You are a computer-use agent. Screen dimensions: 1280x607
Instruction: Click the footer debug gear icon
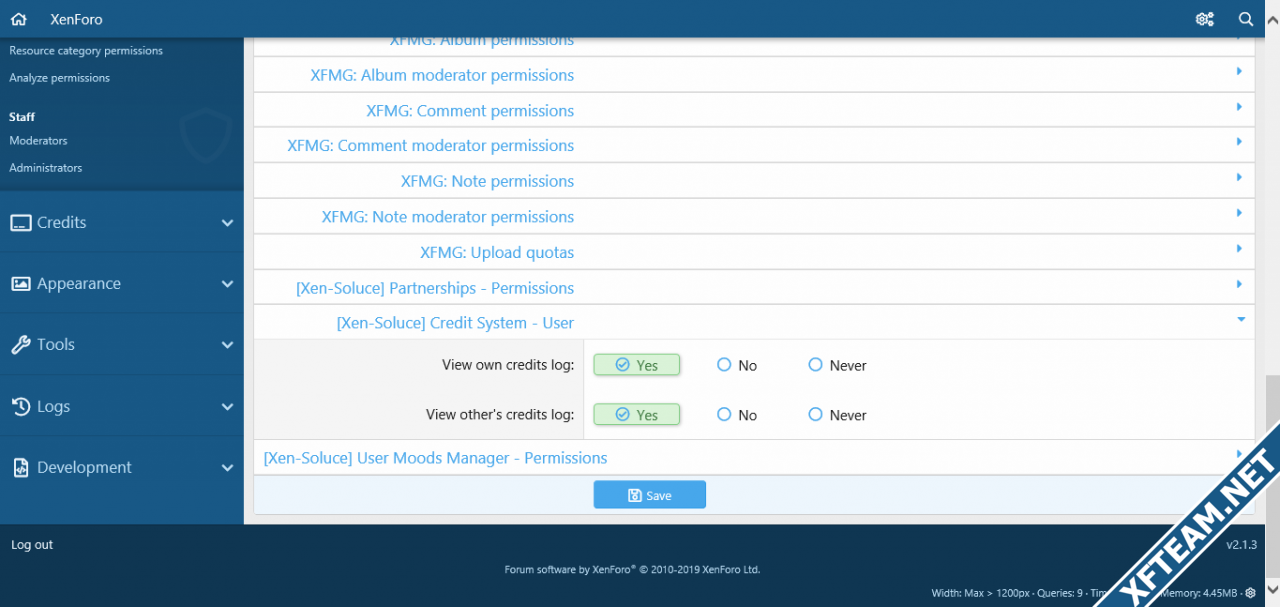click(1250, 593)
